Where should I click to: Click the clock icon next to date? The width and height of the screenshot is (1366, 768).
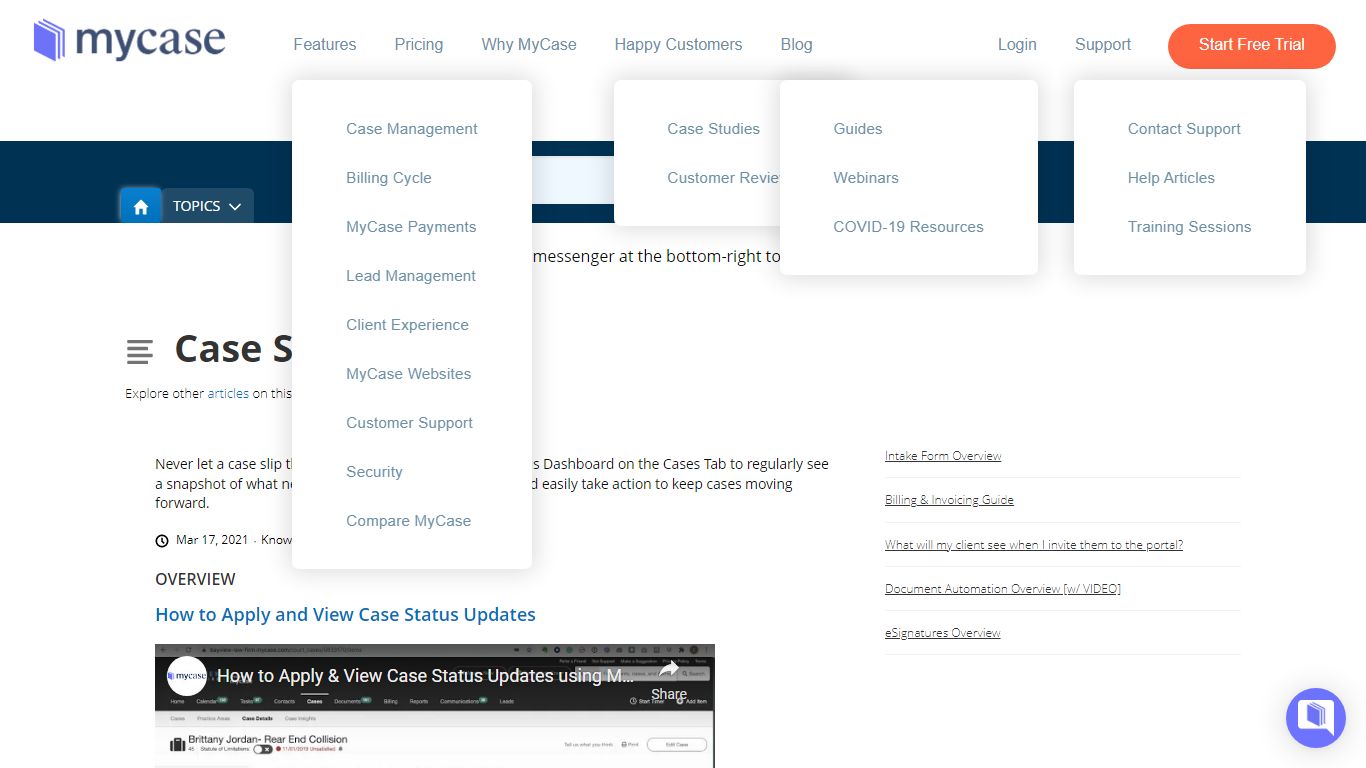tap(162, 541)
